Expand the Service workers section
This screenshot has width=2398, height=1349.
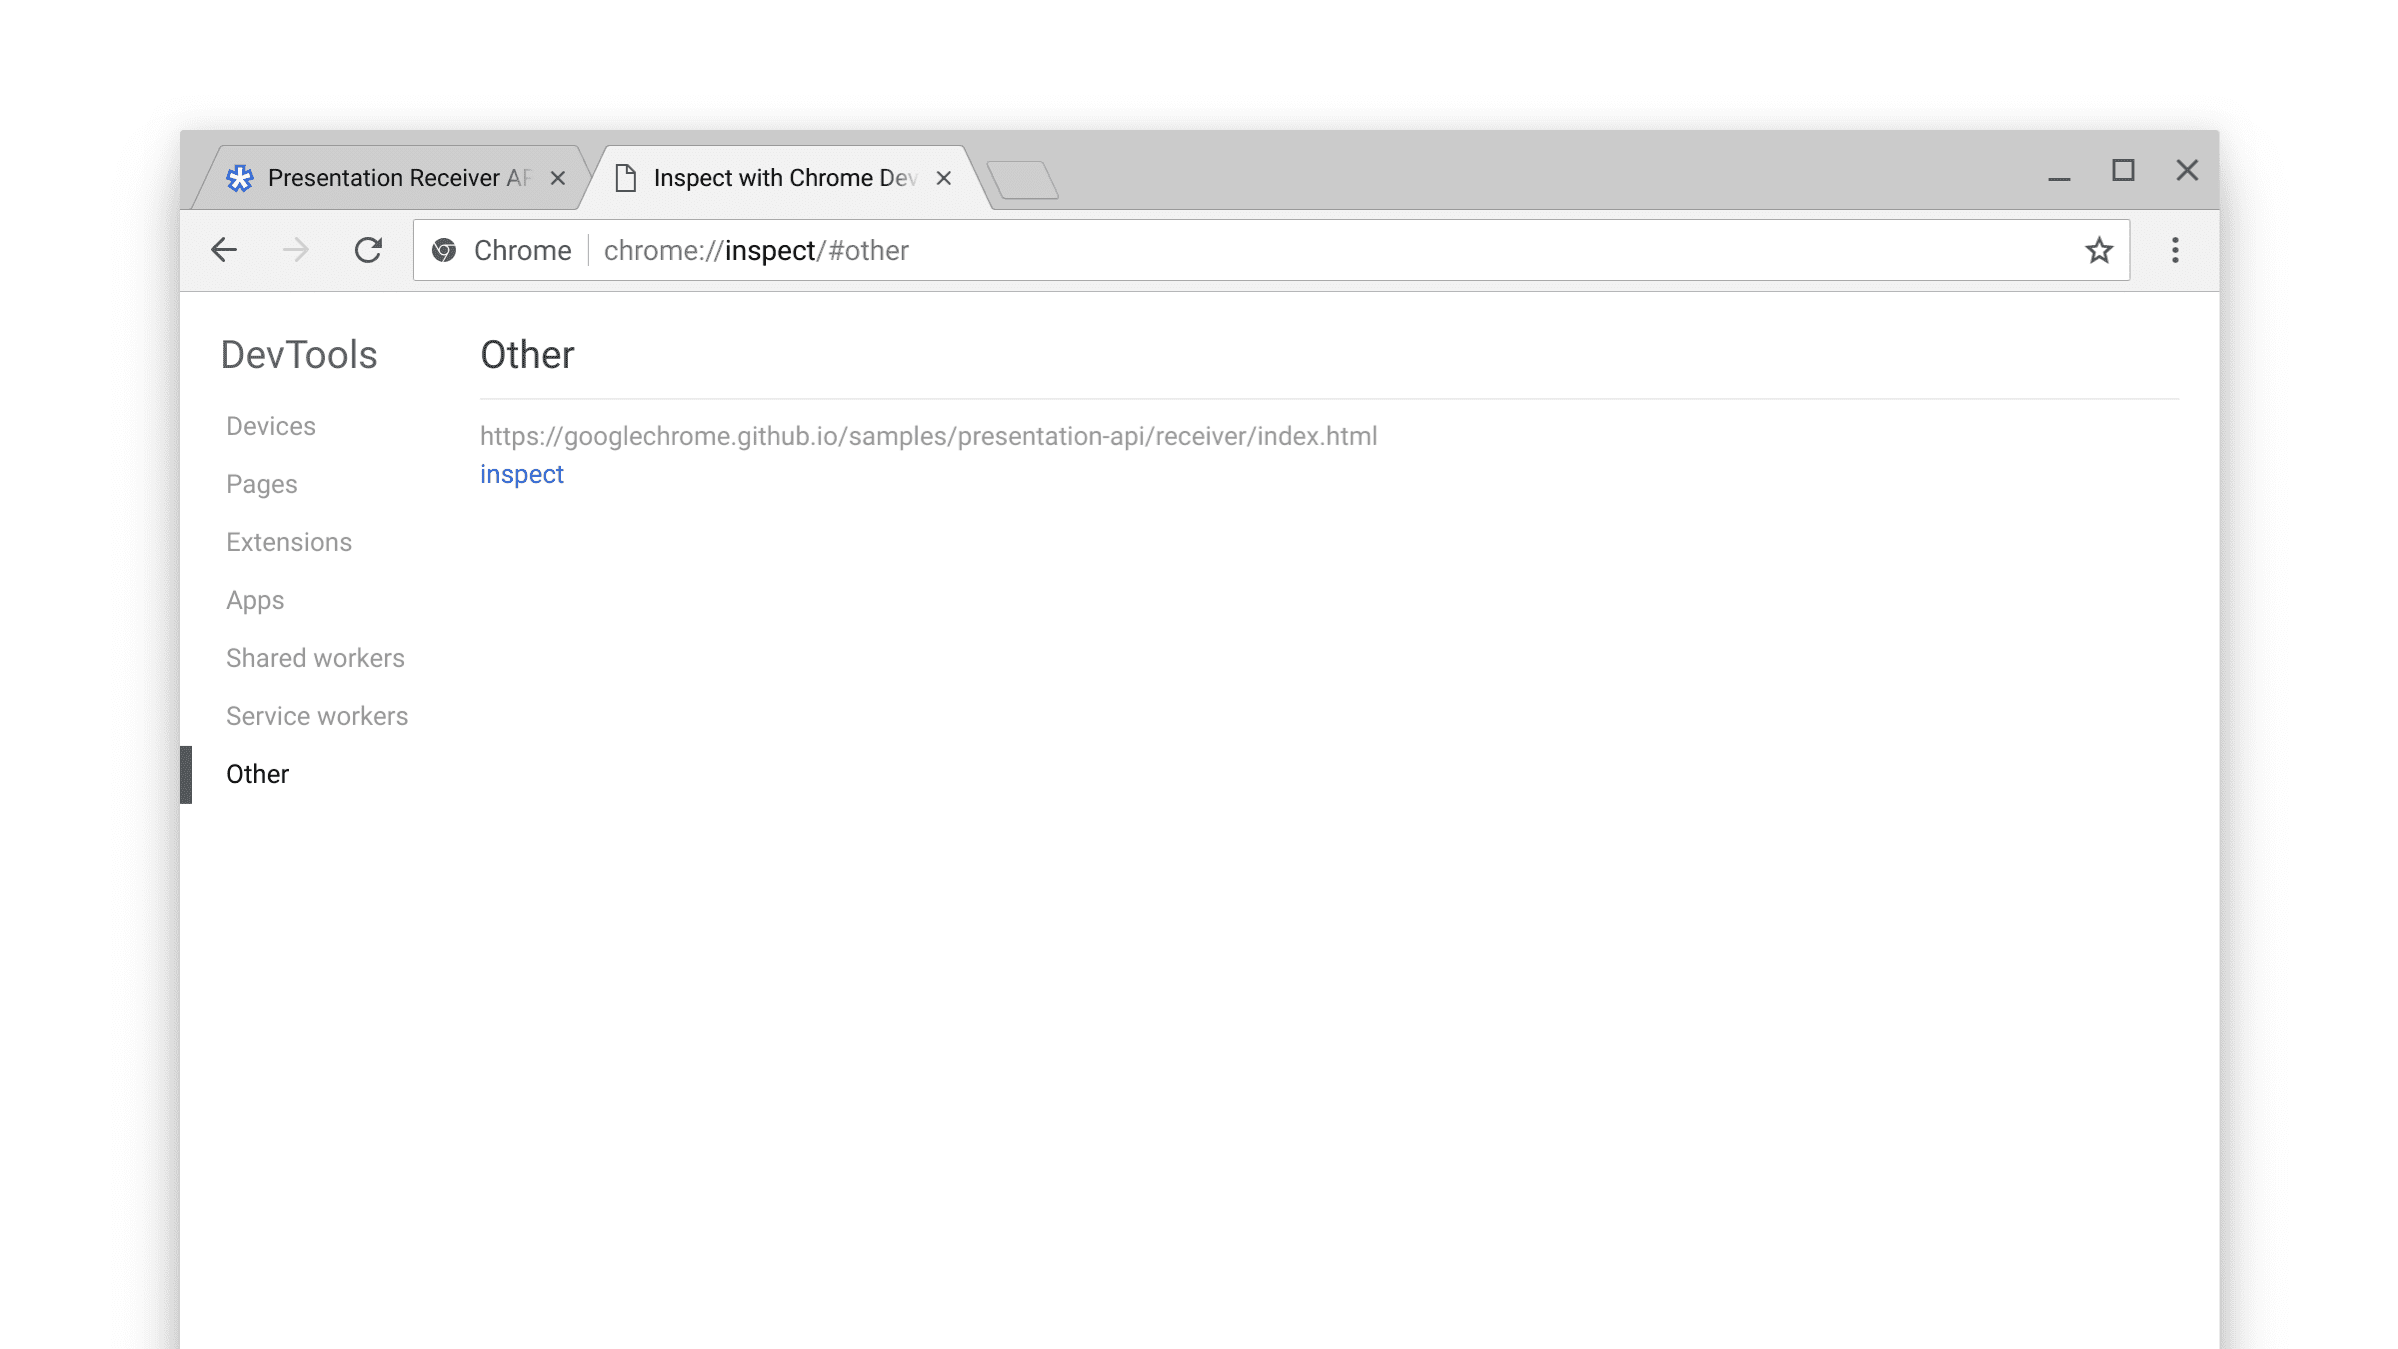[x=316, y=715]
